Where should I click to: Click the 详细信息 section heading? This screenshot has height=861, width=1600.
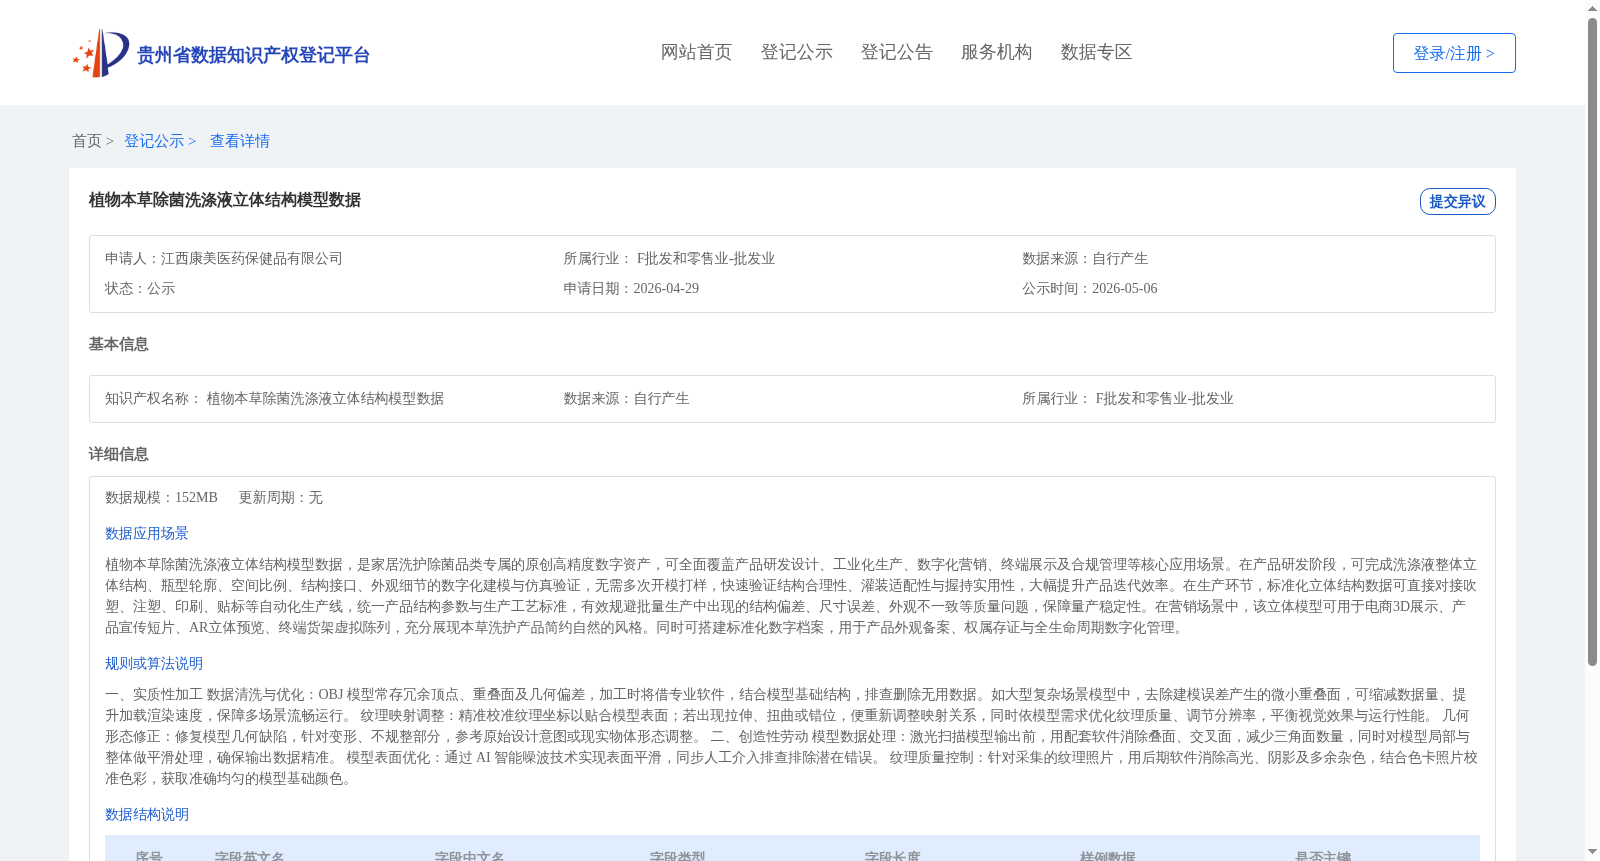pyautogui.click(x=118, y=454)
